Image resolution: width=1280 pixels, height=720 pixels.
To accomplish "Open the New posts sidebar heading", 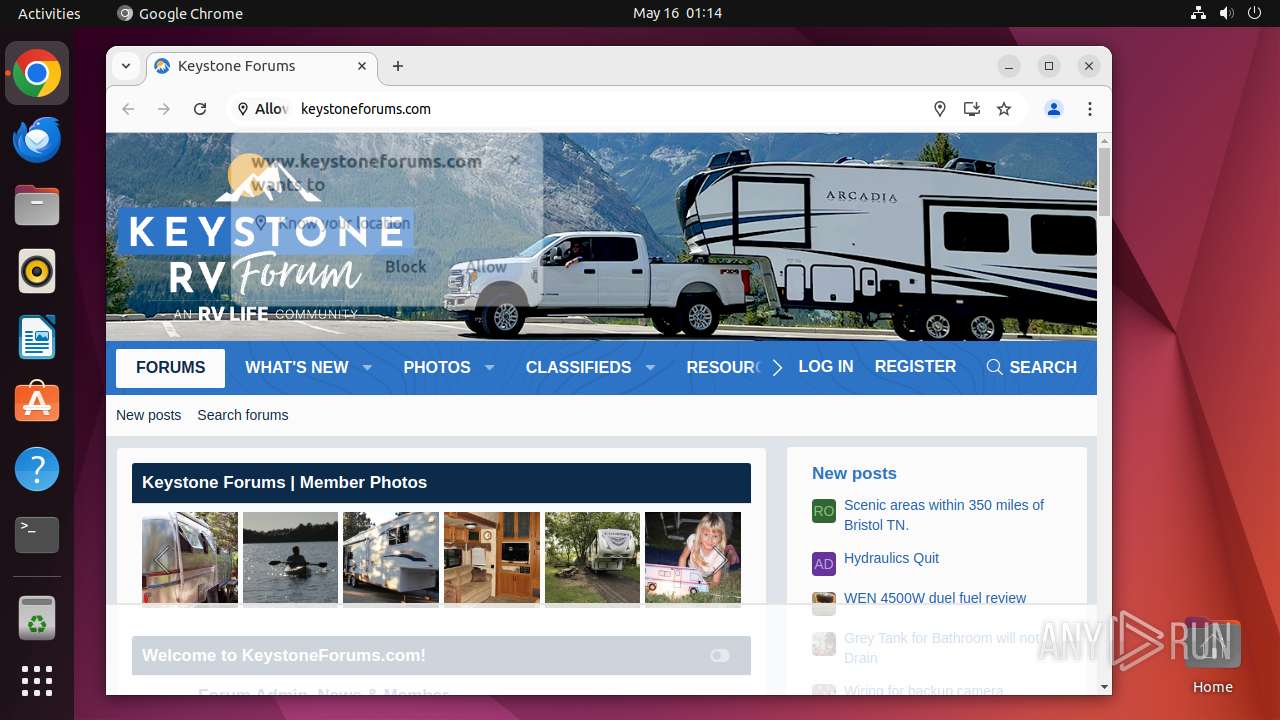I will (854, 473).
